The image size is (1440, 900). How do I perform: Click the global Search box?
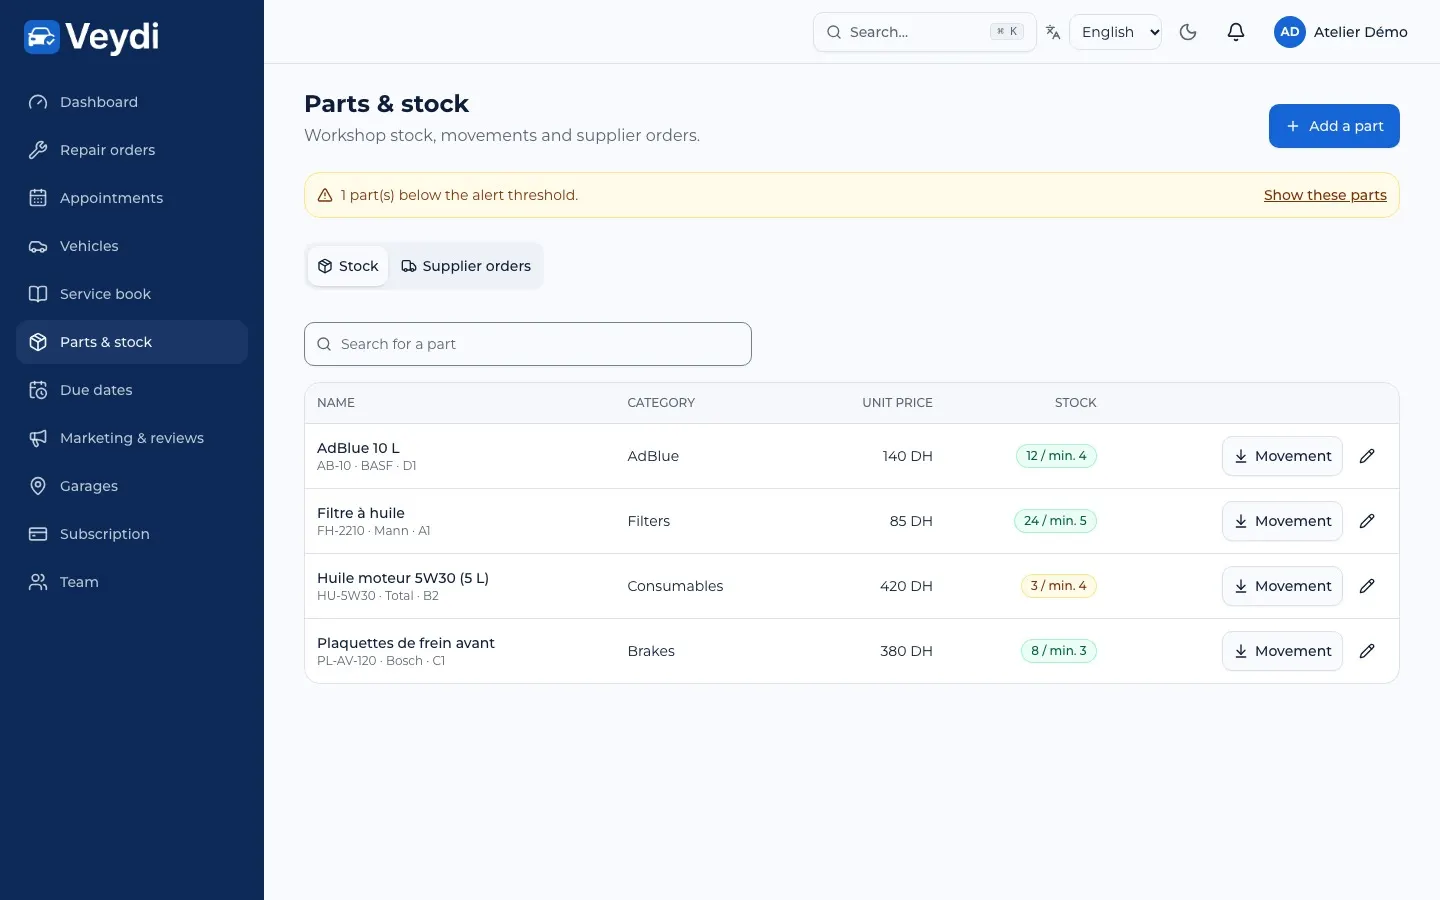[x=925, y=32]
